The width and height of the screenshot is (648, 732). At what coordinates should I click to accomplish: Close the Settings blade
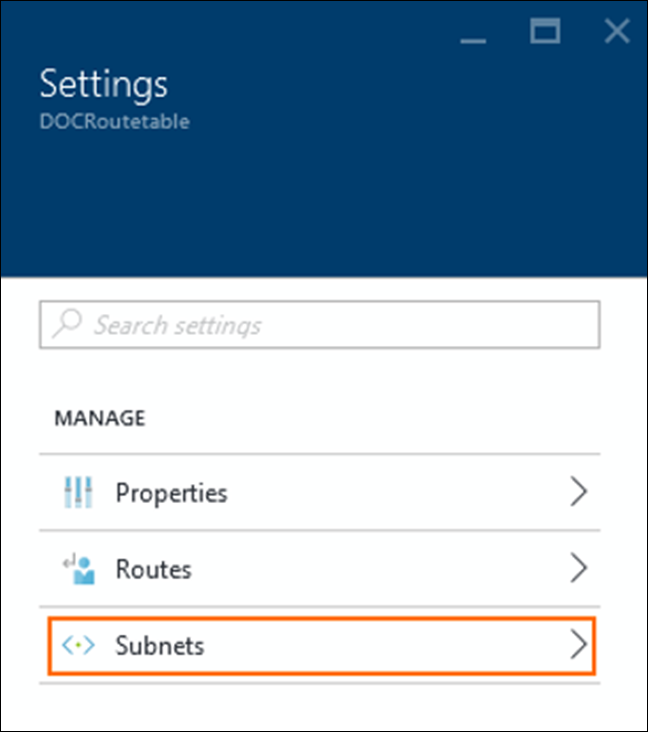pos(617,31)
